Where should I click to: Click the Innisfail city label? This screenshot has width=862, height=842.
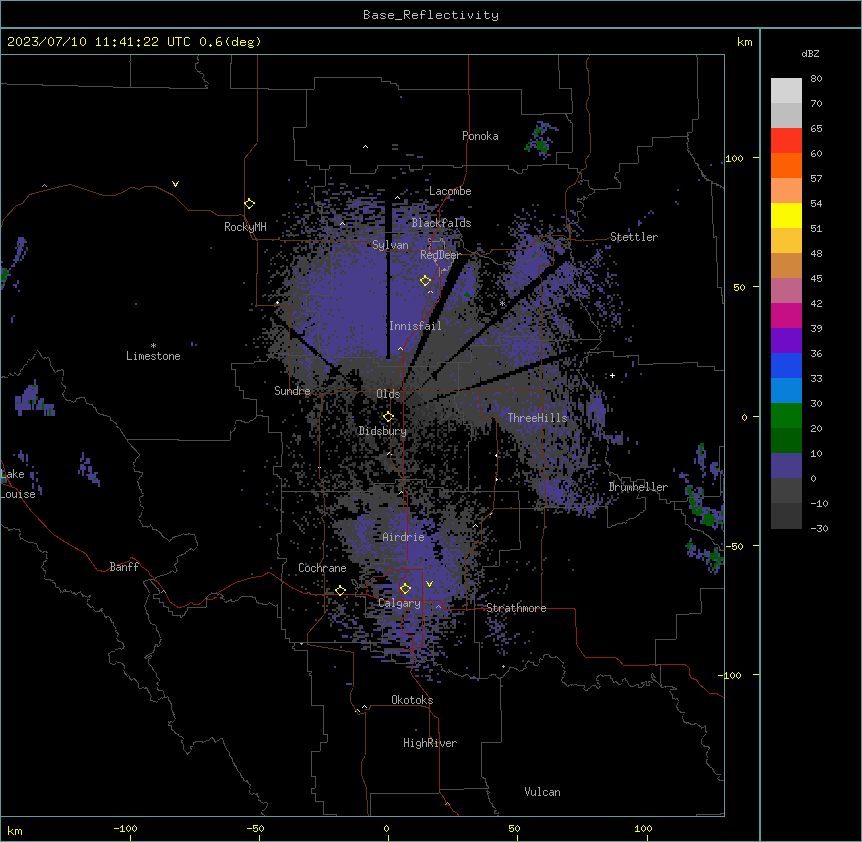pos(415,326)
